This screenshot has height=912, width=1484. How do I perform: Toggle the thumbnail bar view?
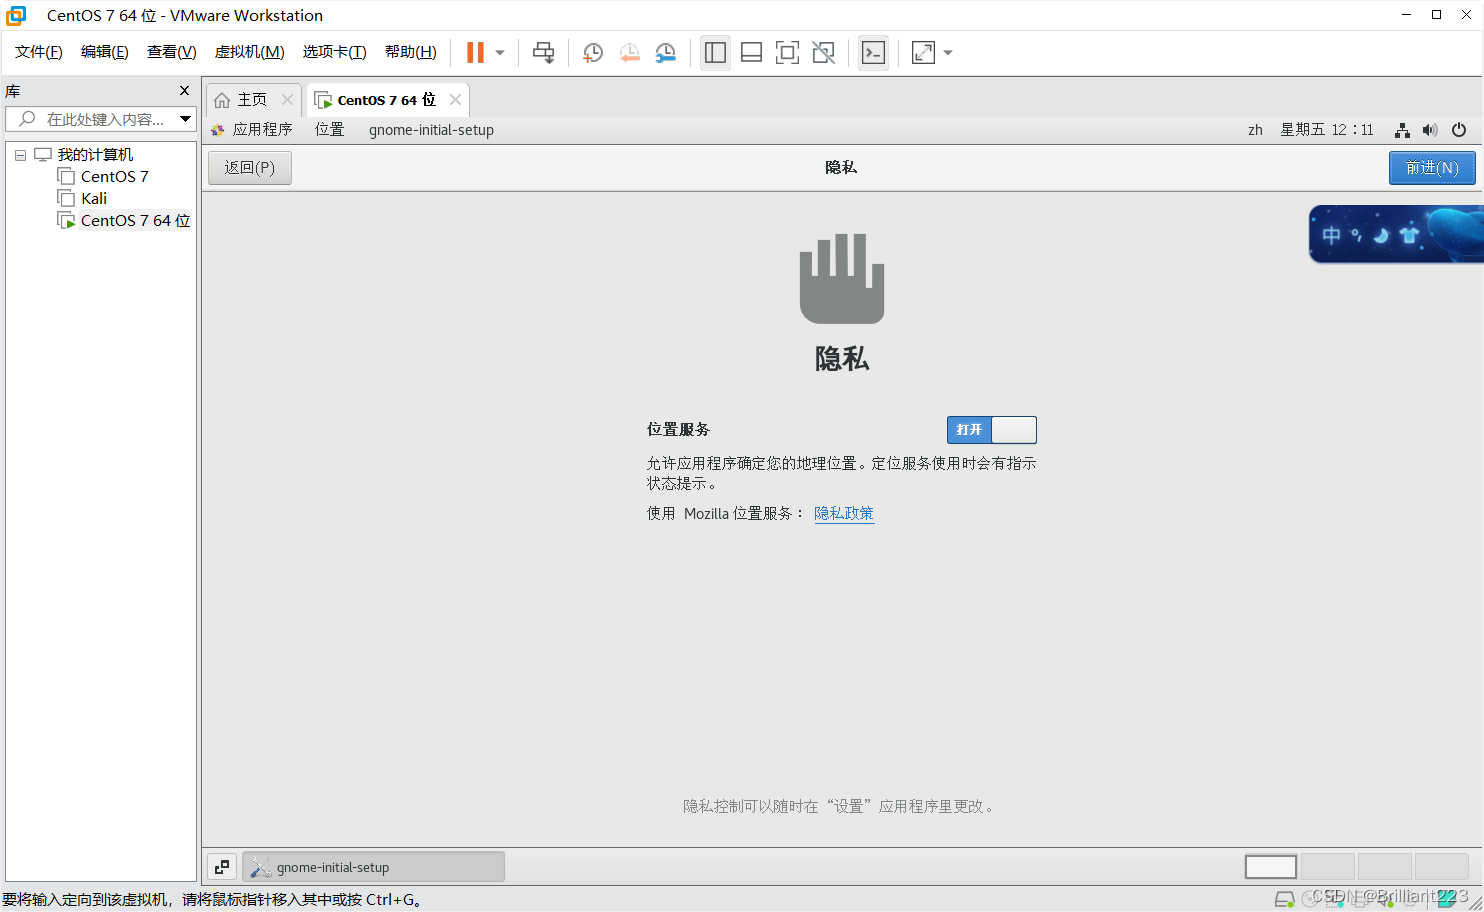click(x=751, y=53)
